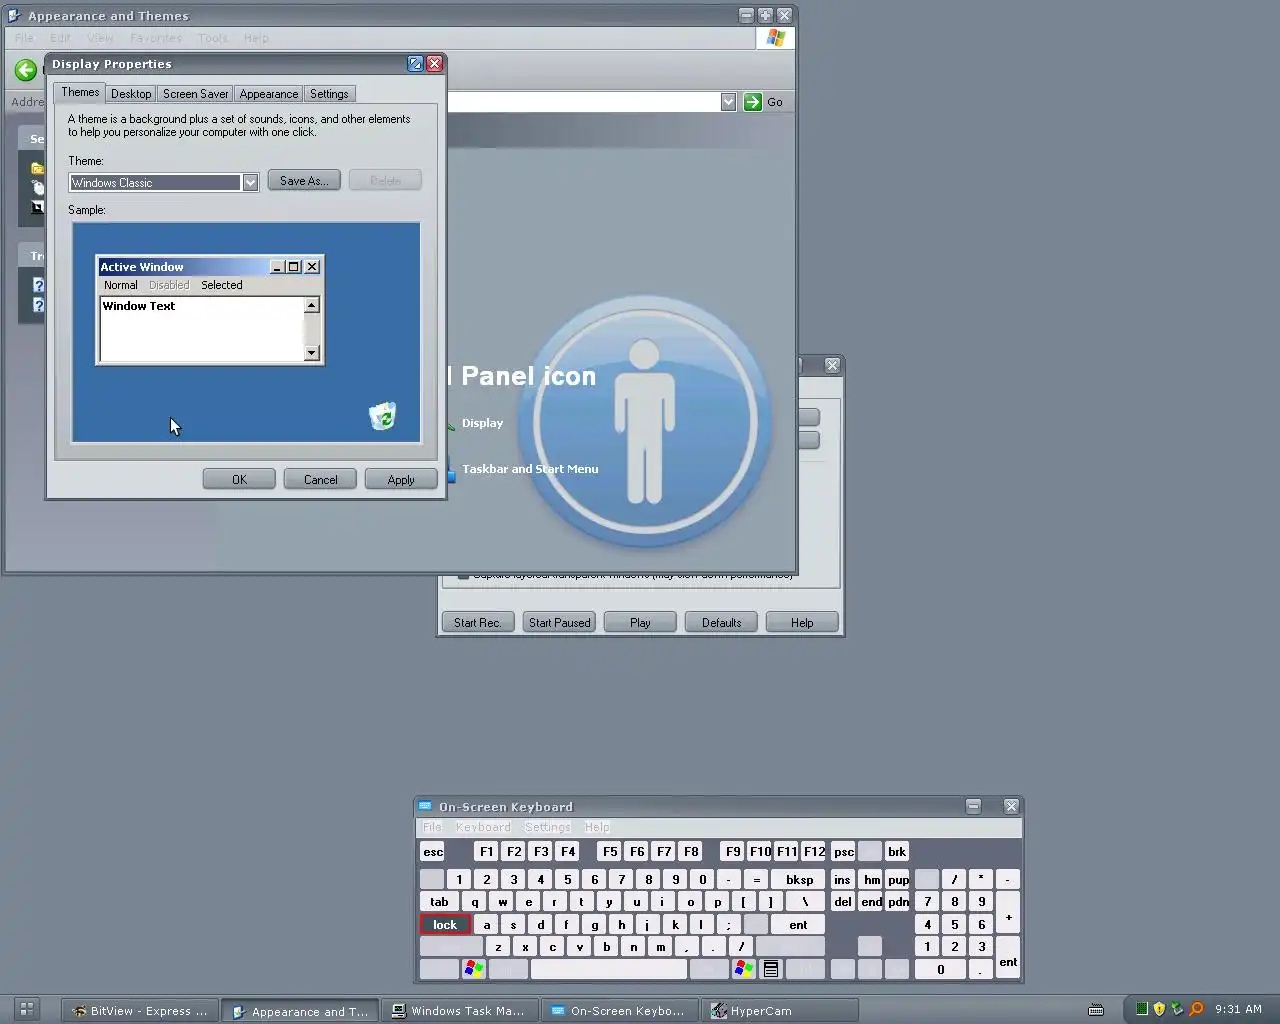Click the green Go arrow beside the address bar
The width and height of the screenshot is (1280, 1024).
point(753,102)
